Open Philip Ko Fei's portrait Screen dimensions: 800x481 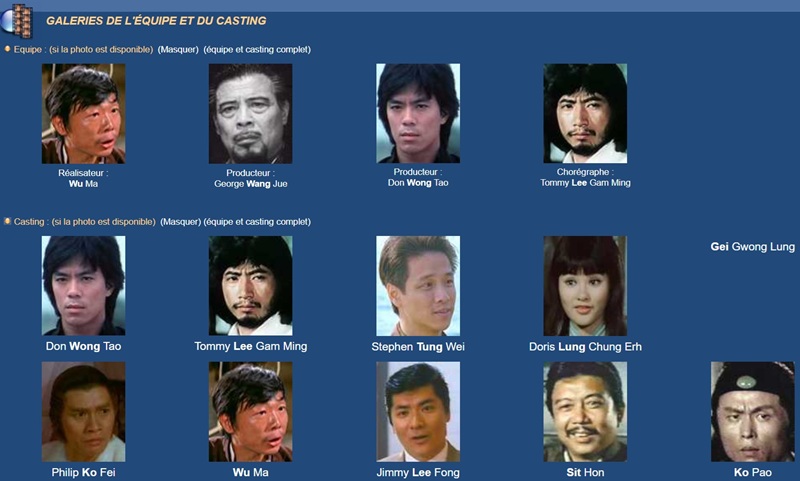[x=84, y=412]
